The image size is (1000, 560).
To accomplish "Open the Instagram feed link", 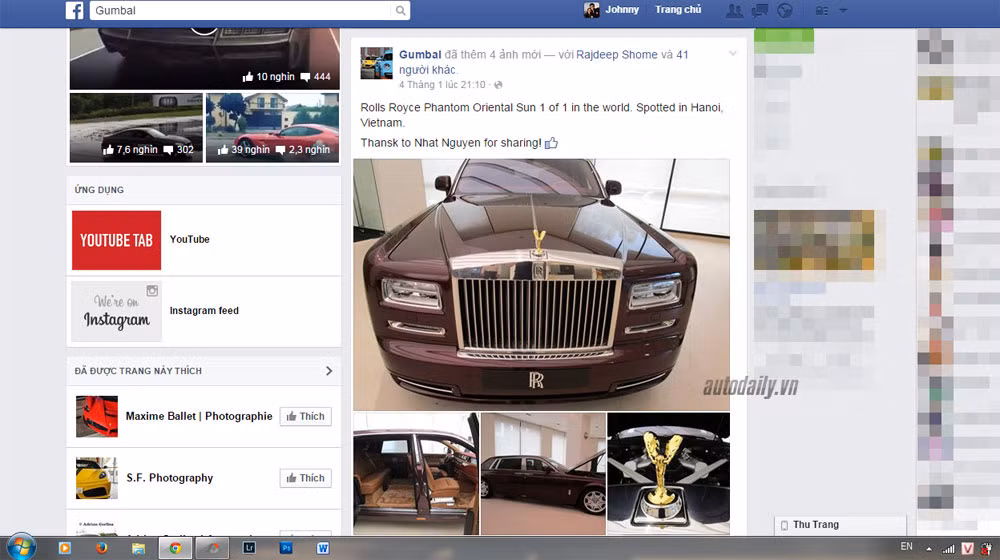I will click(204, 311).
